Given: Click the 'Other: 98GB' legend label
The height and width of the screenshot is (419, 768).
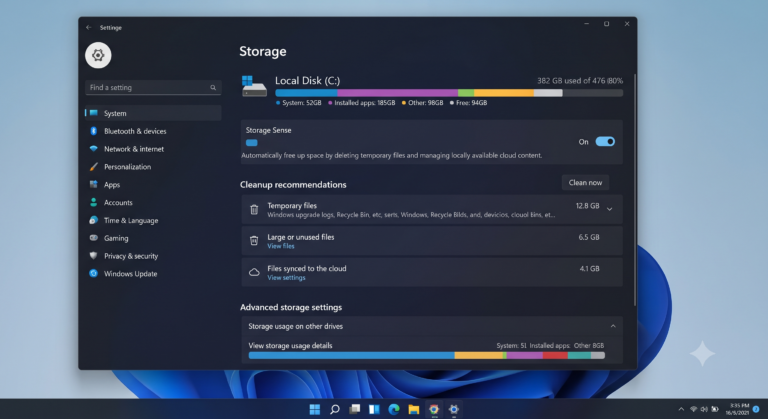Looking at the screenshot, I should point(425,103).
